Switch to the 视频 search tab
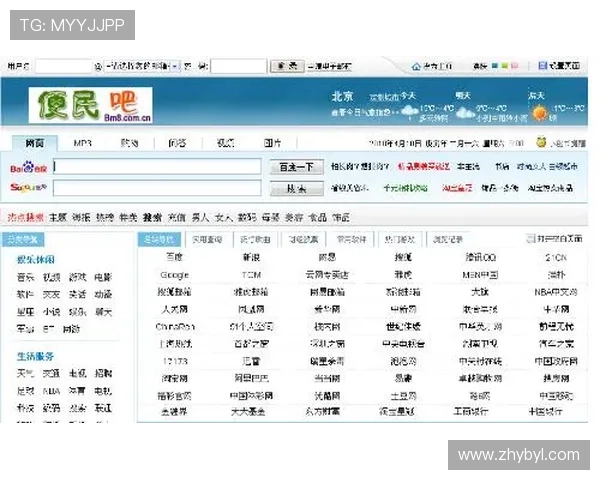The width and height of the screenshot is (600, 480). coord(225,143)
